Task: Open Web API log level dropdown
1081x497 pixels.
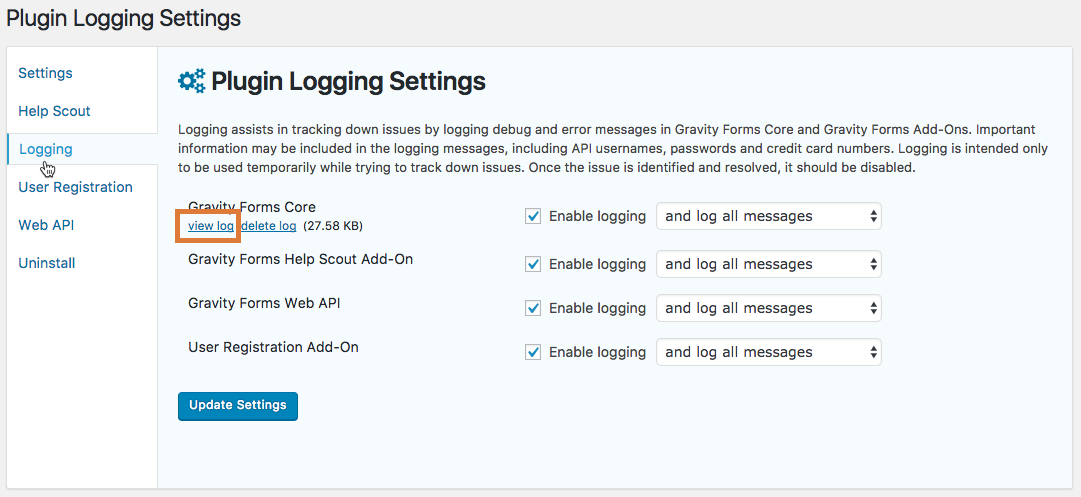Action: click(769, 308)
